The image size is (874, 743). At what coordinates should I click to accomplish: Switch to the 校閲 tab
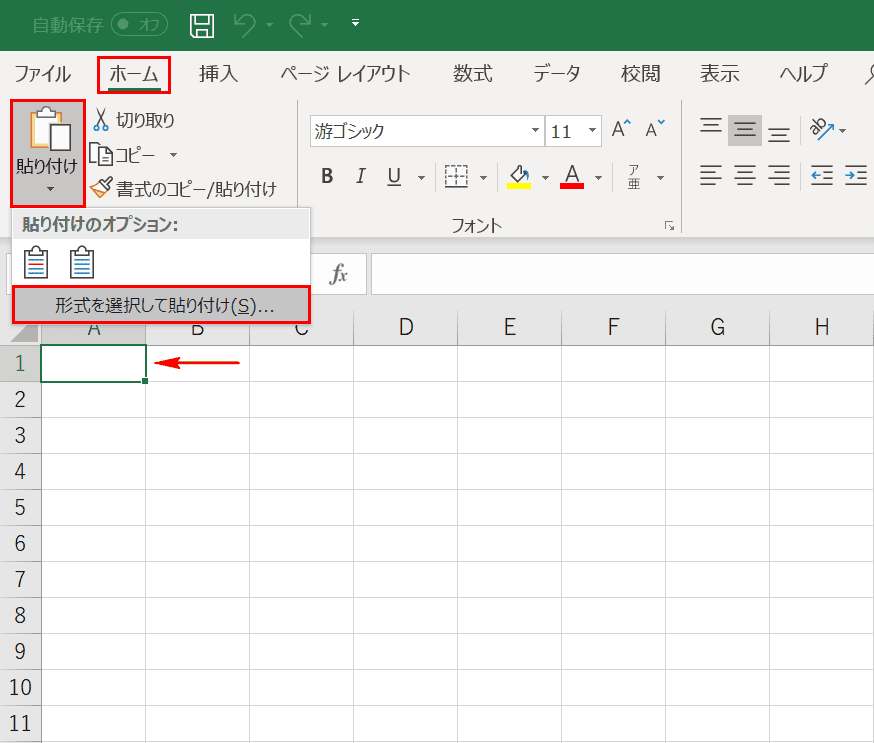[x=640, y=74]
